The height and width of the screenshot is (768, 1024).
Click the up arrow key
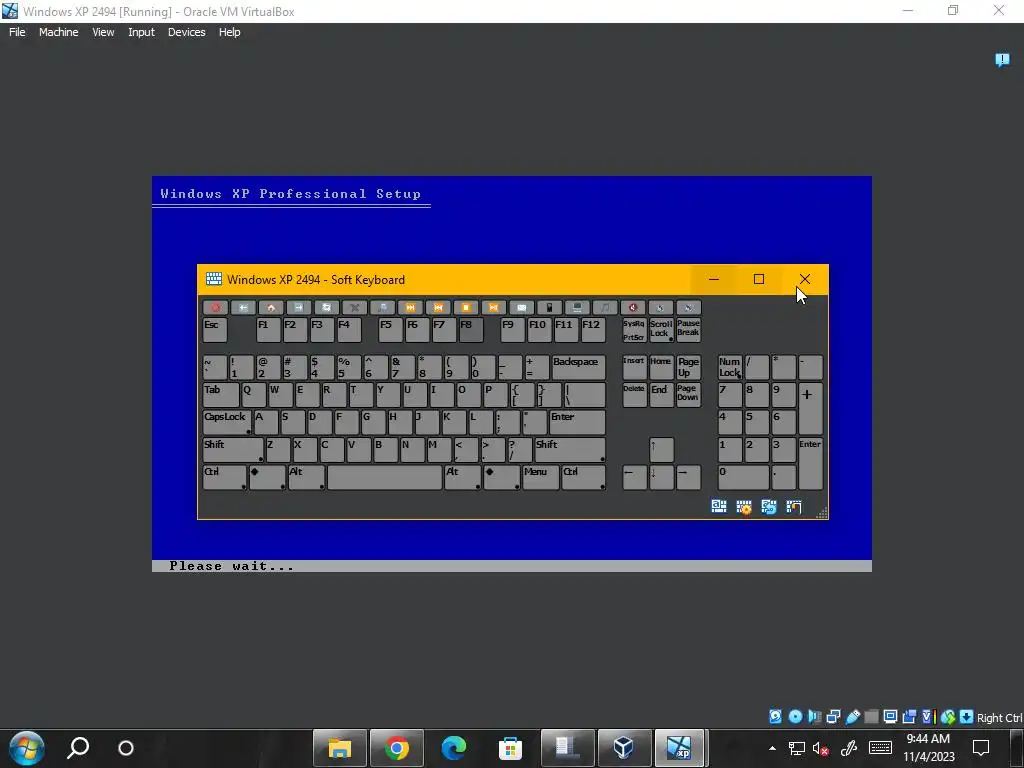click(x=661, y=449)
